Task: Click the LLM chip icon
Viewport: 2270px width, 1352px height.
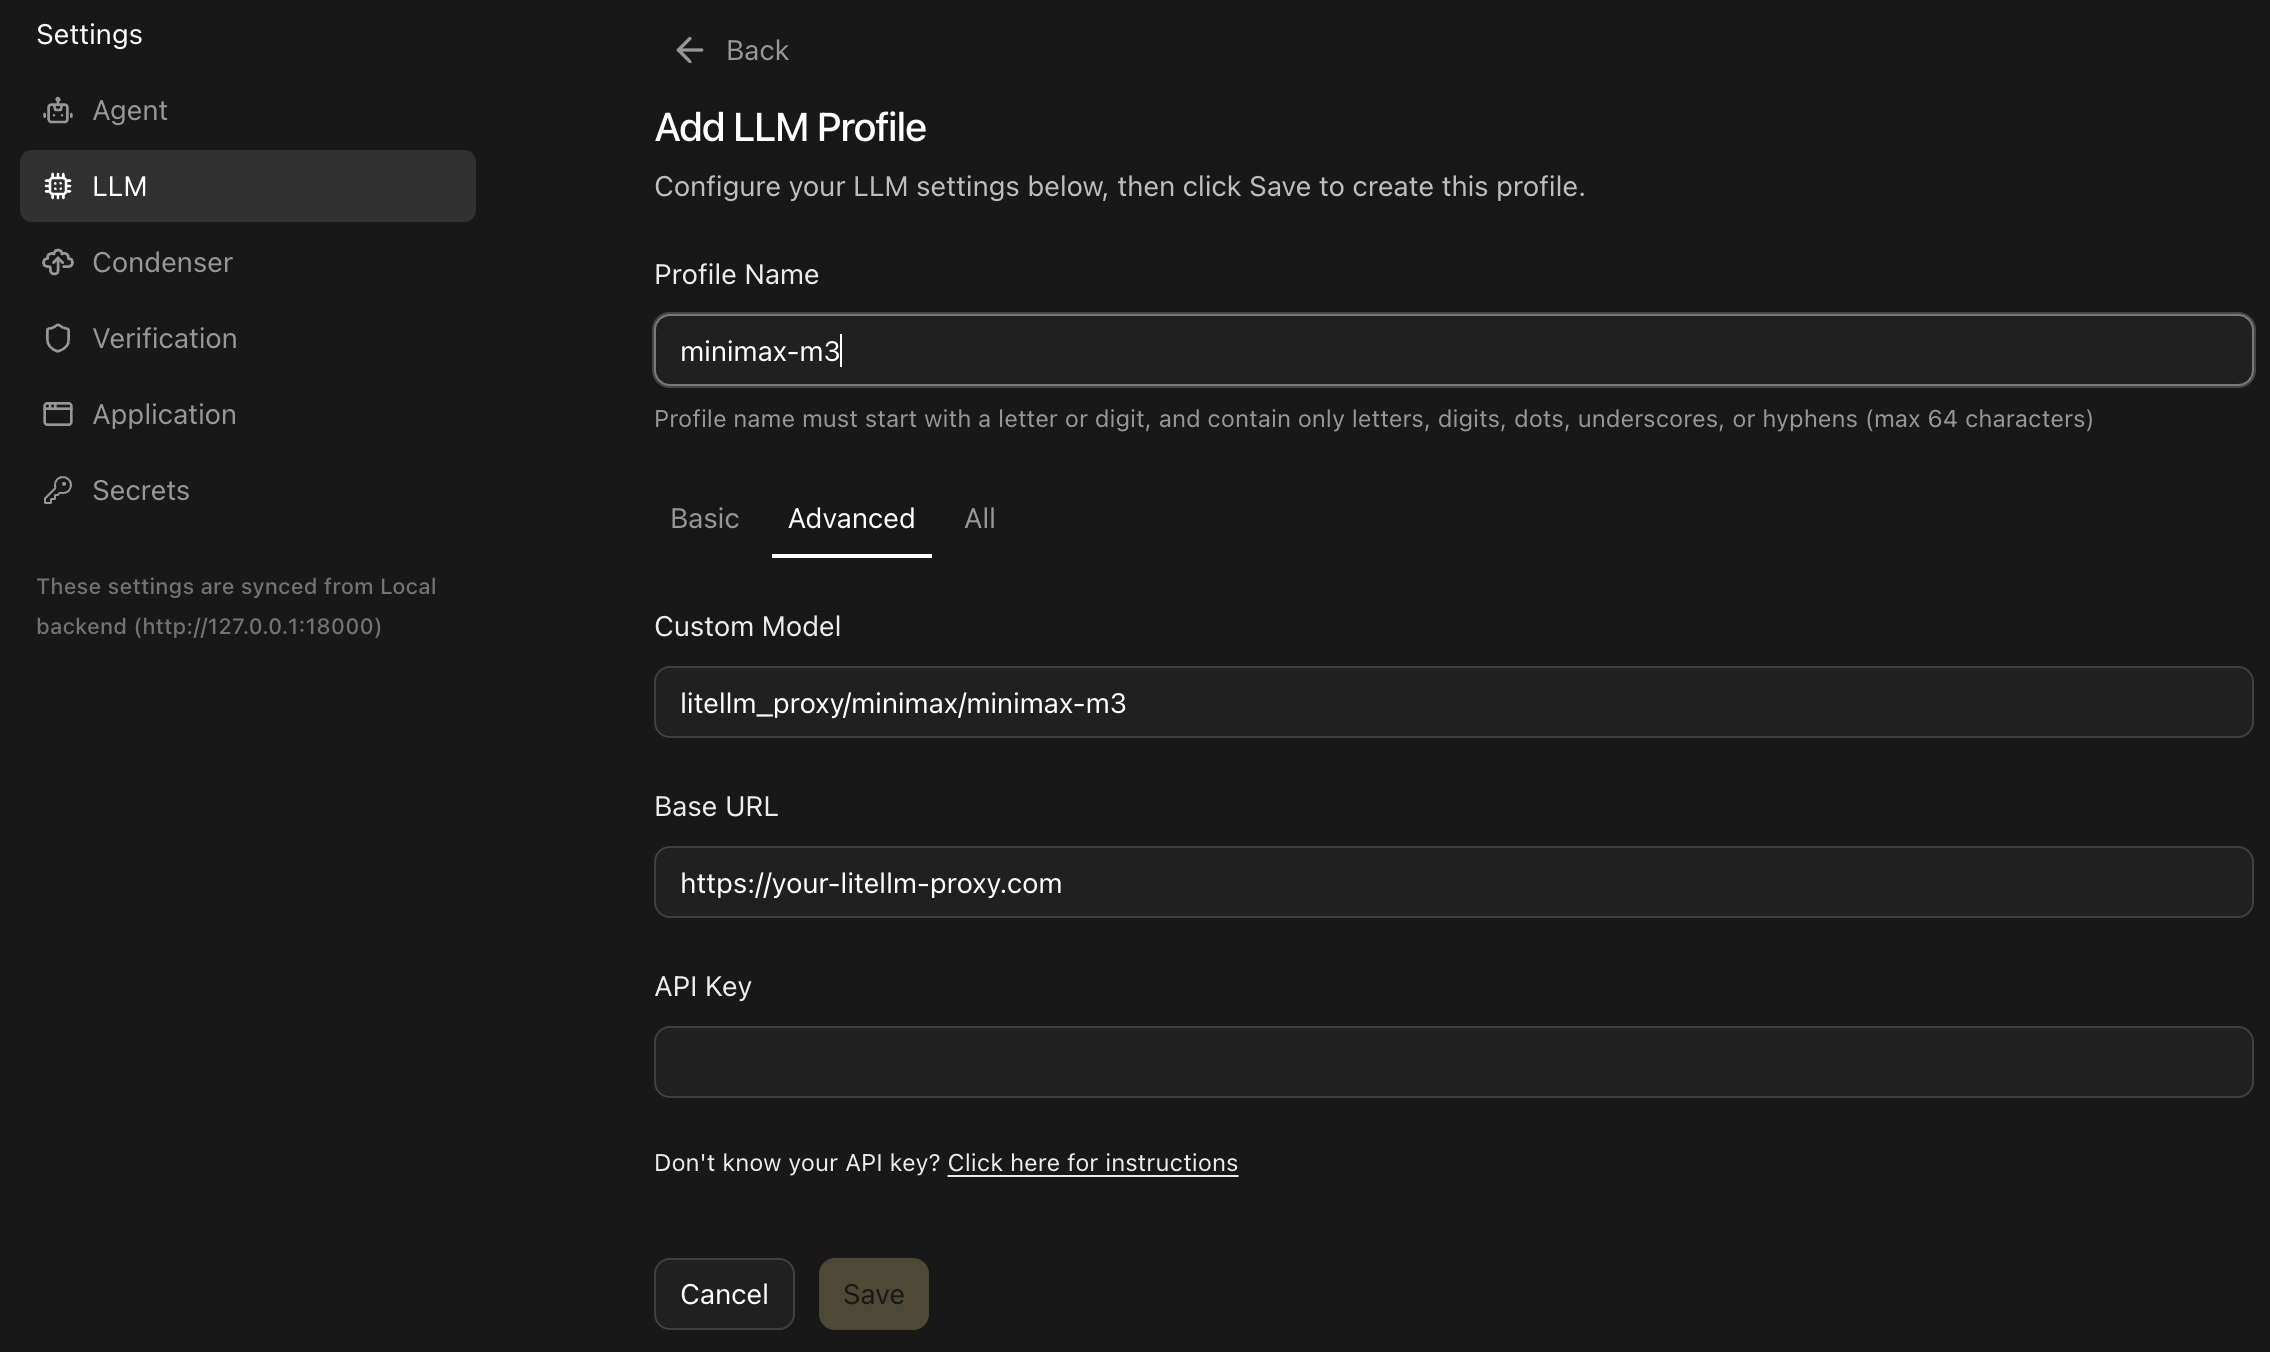Action: click(x=58, y=186)
